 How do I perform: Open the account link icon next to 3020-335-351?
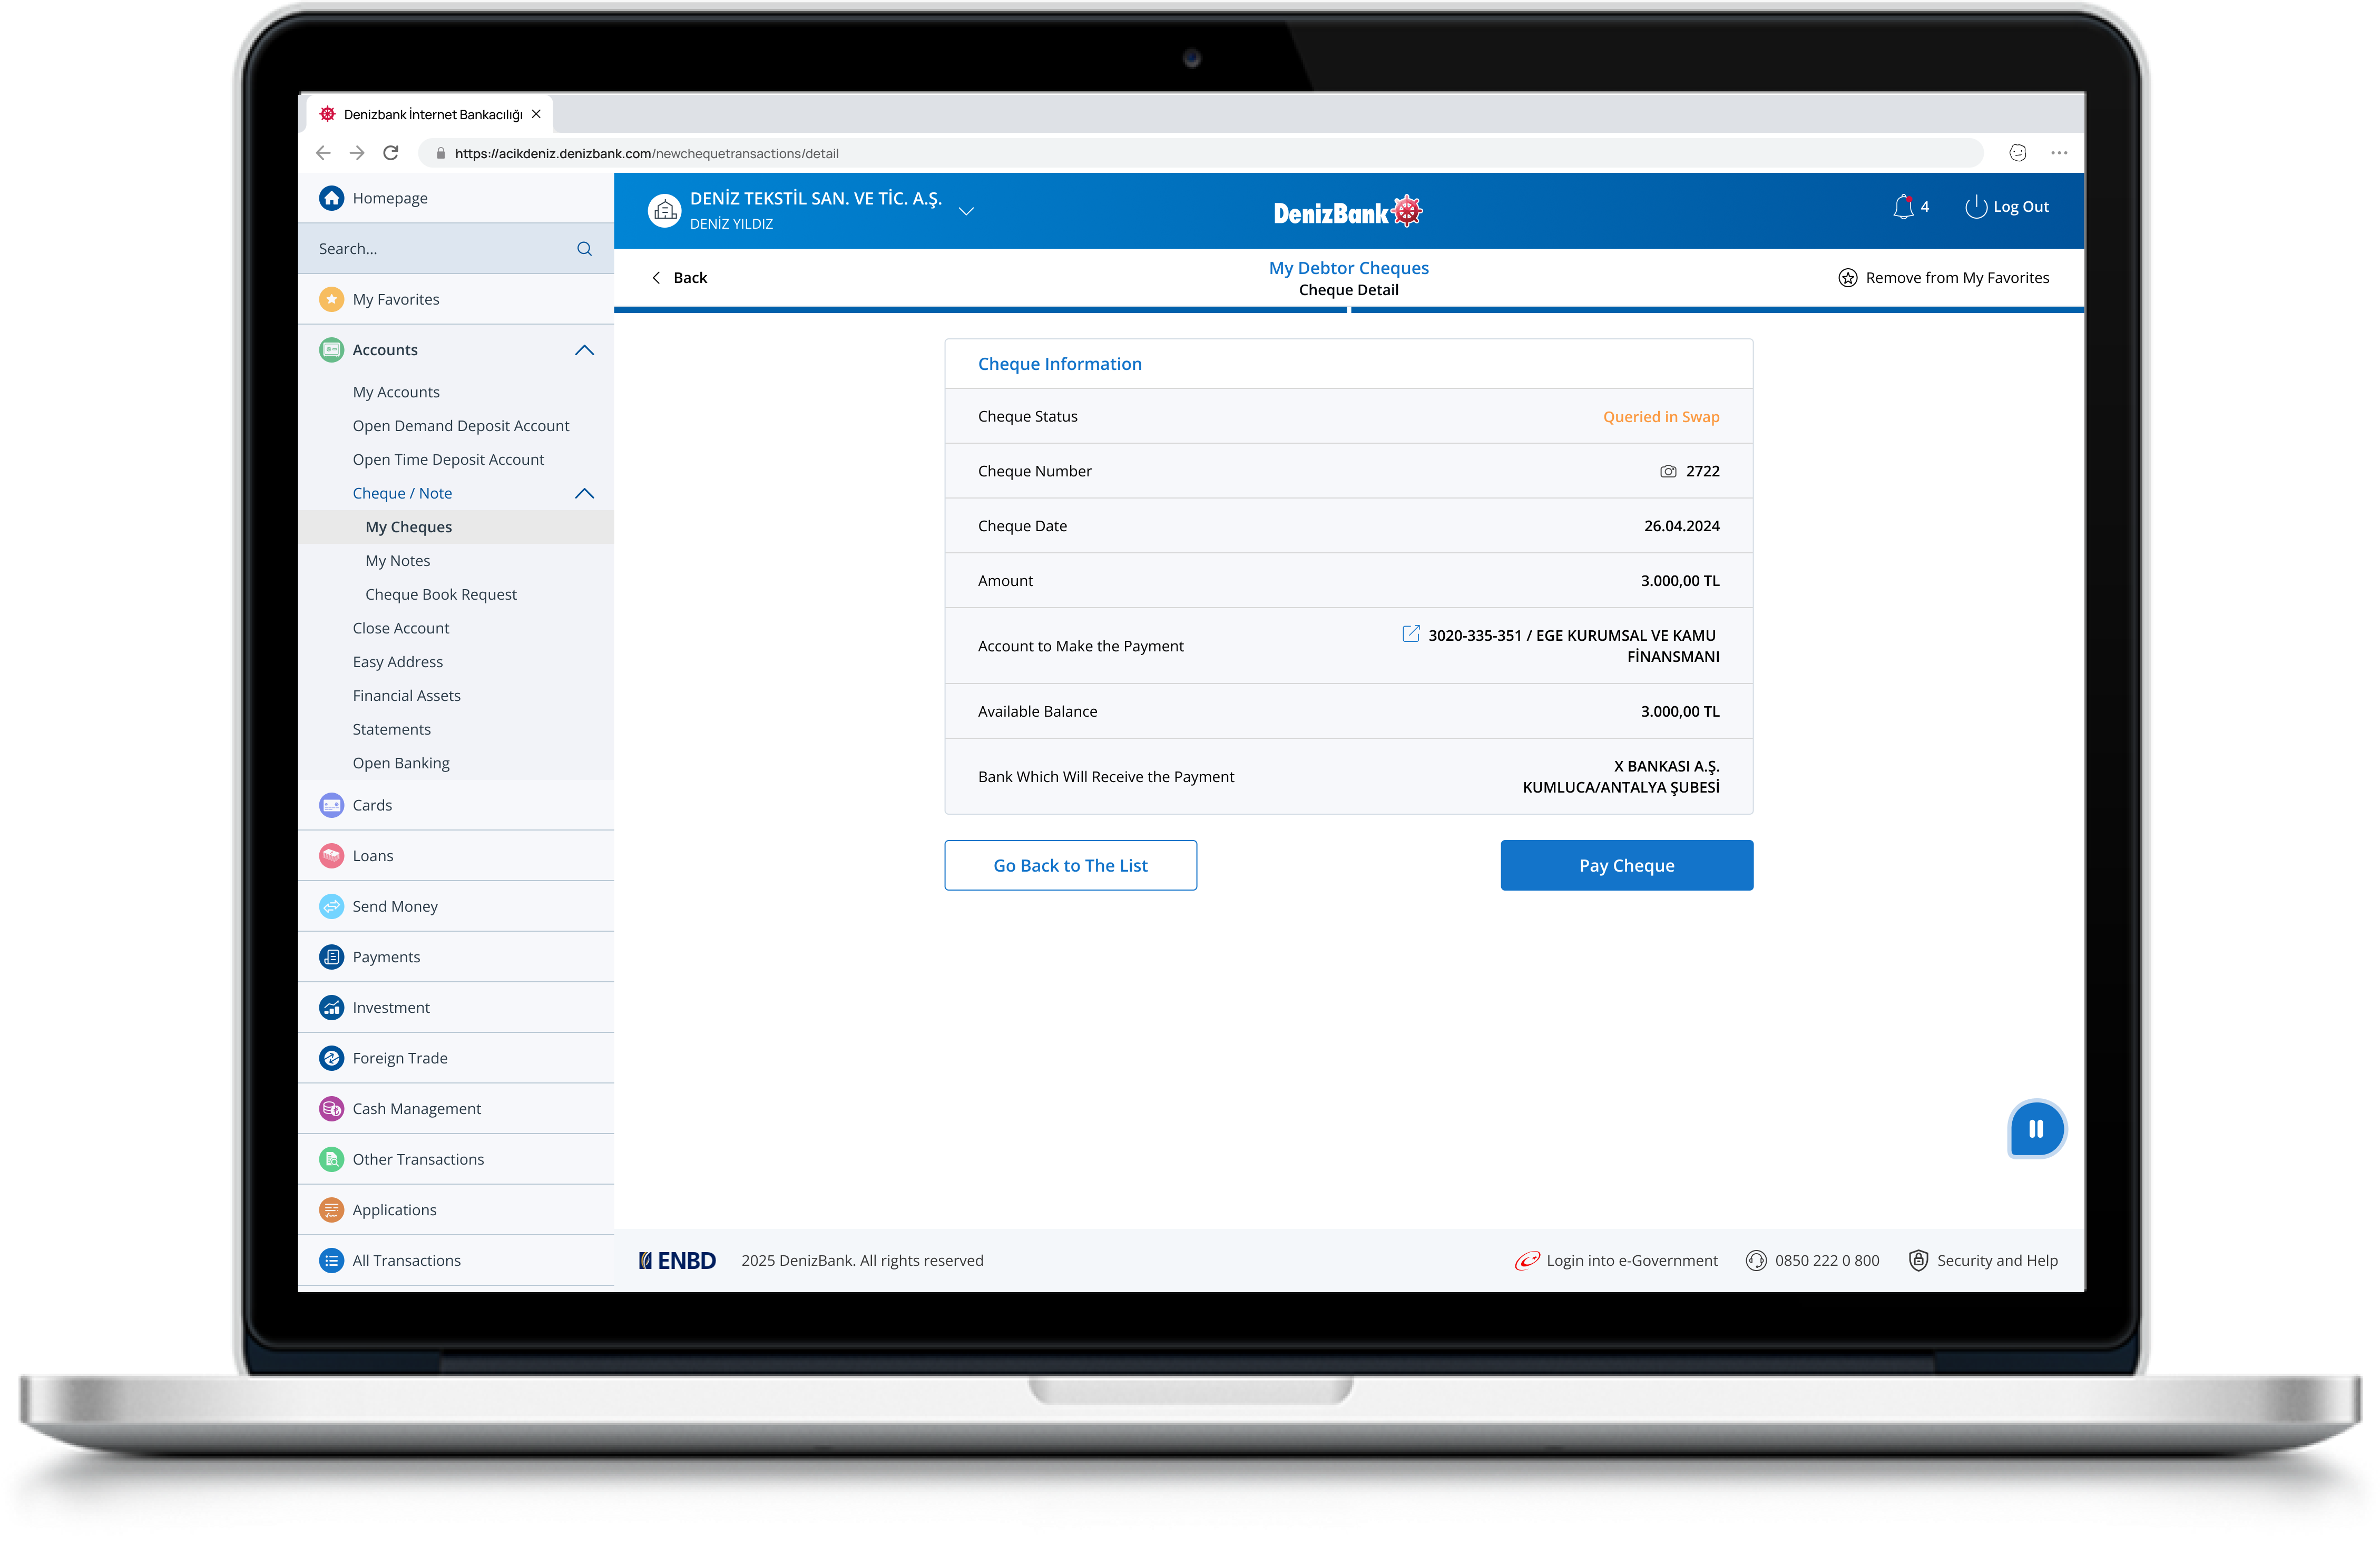(1410, 634)
